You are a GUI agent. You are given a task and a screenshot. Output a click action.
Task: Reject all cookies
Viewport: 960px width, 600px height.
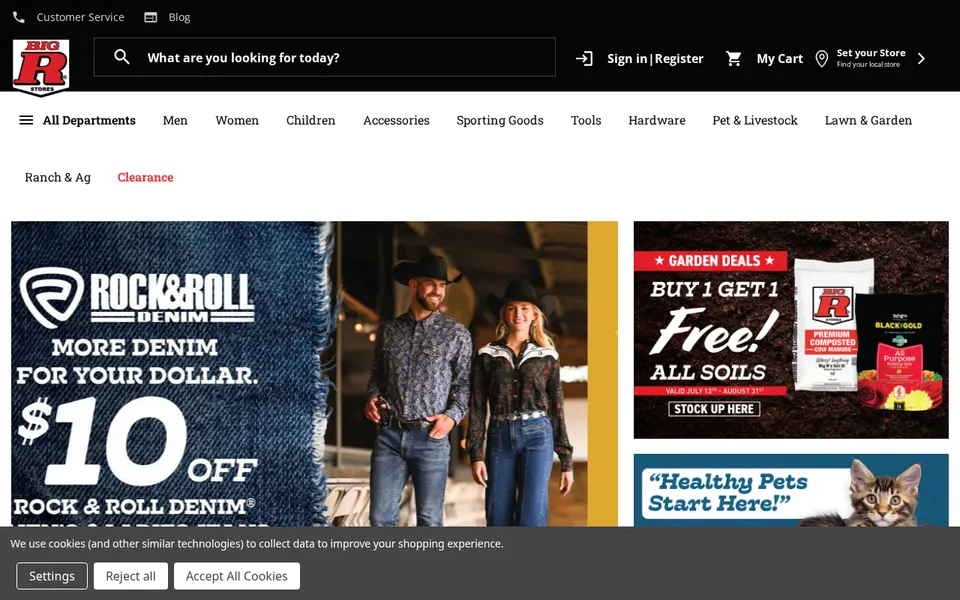[x=130, y=576]
